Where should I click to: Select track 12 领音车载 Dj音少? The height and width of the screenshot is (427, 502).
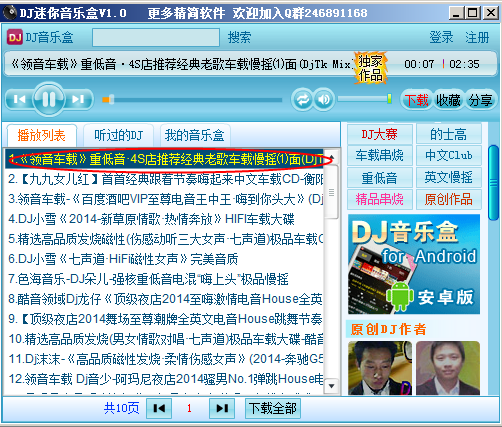coord(164,379)
